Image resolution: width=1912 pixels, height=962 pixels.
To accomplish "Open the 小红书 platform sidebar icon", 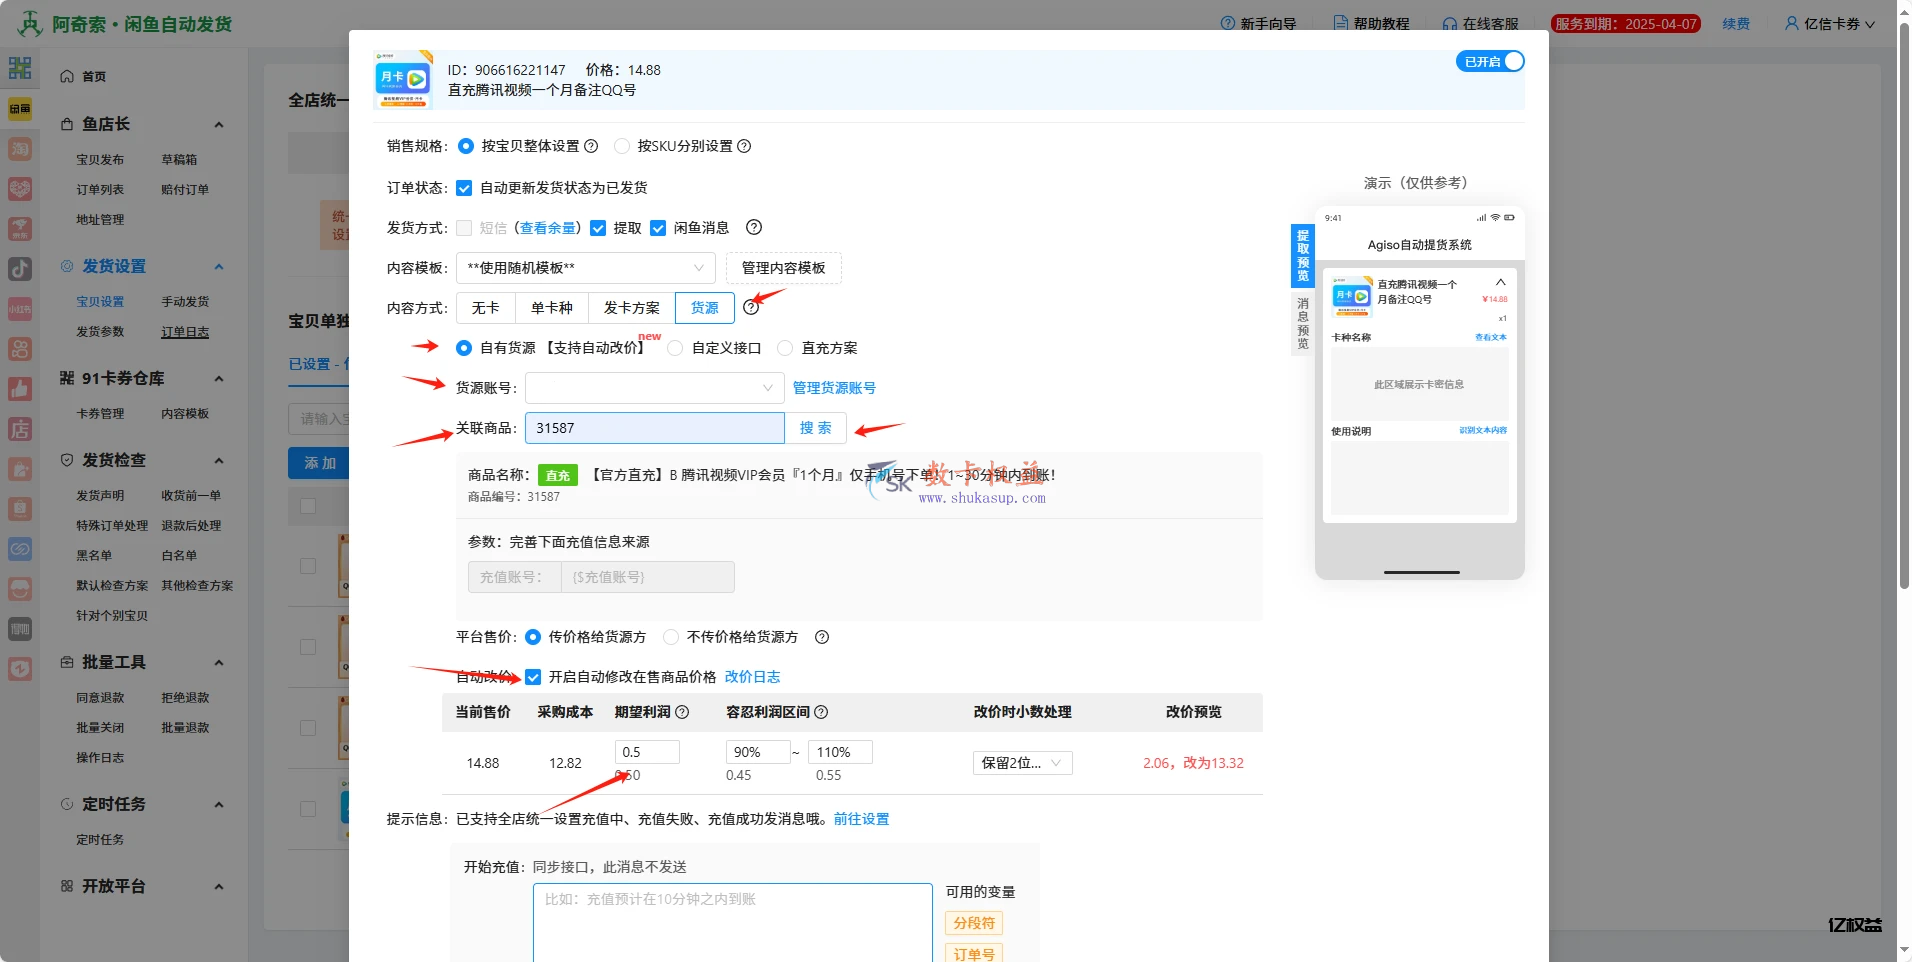I will pos(20,309).
